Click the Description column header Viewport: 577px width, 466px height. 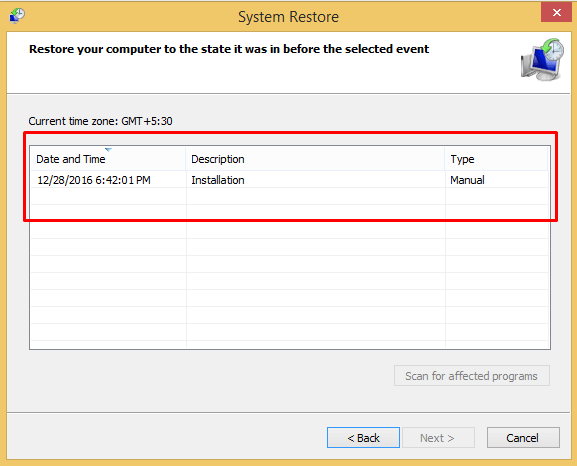(x=315, y=159)
